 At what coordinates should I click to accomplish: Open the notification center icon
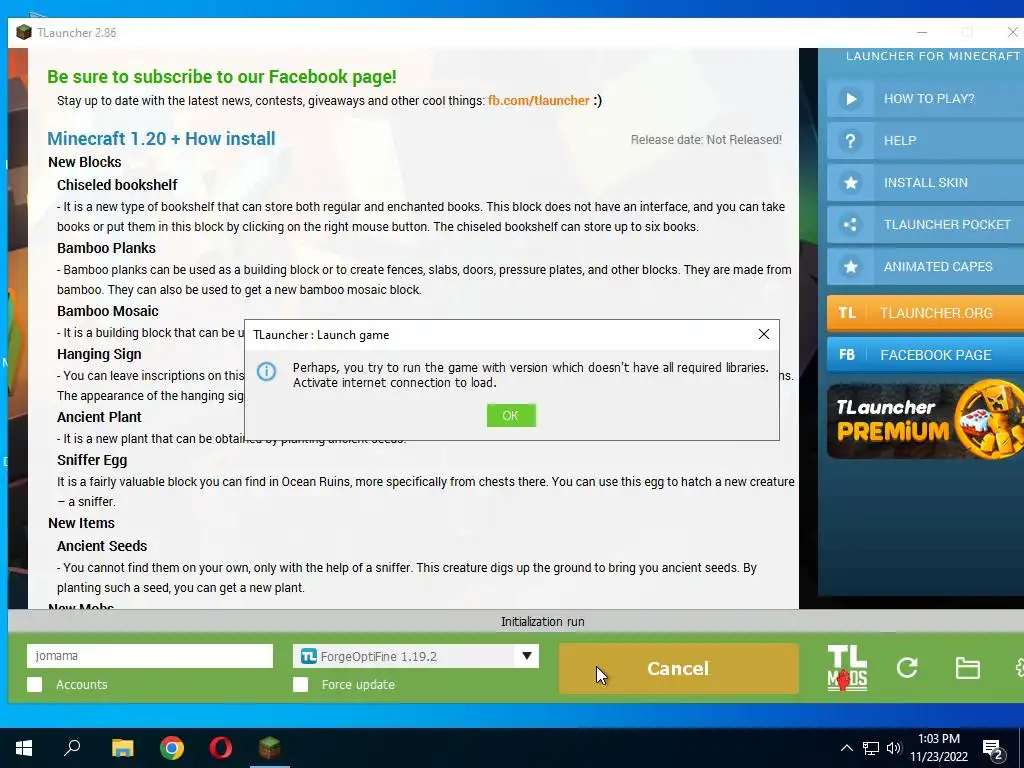[993, 750]
